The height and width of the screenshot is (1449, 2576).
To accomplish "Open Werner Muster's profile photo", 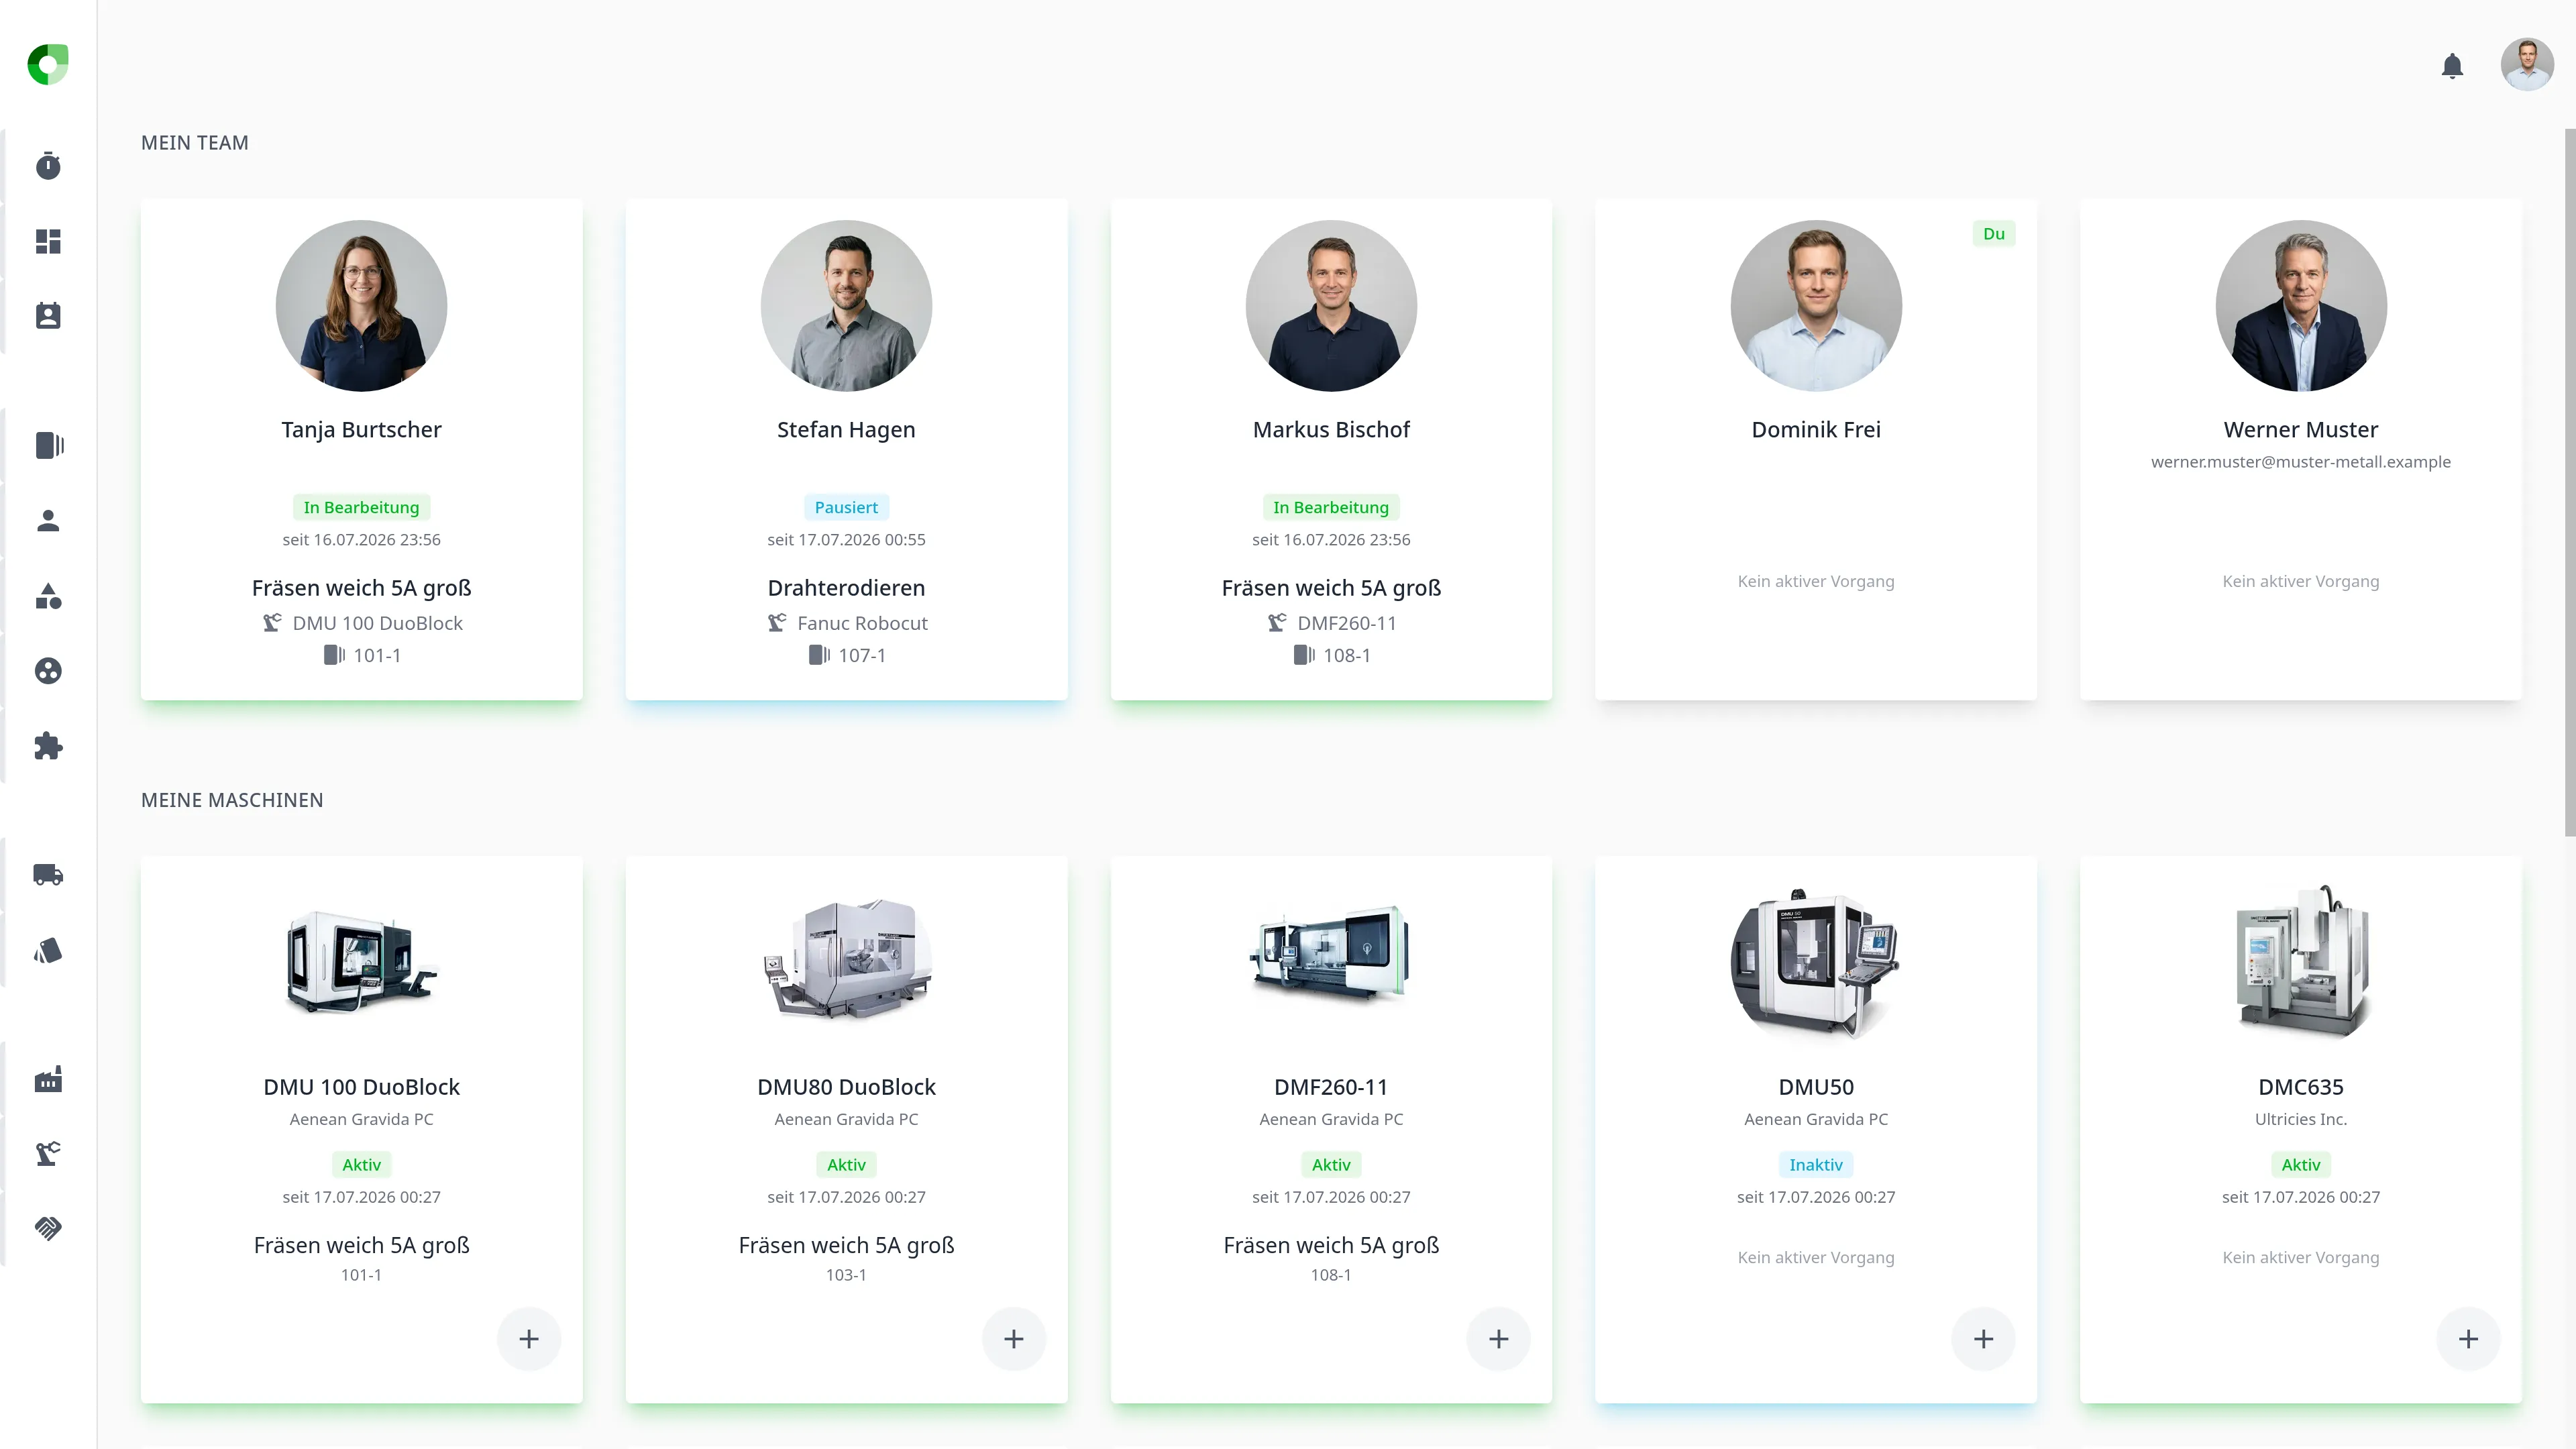I will click(x=2301, y=306).
